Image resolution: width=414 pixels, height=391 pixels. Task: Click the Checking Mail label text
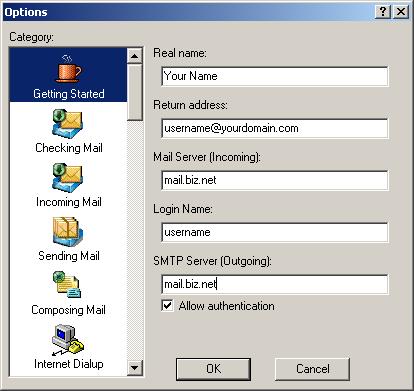pos(69,148)
